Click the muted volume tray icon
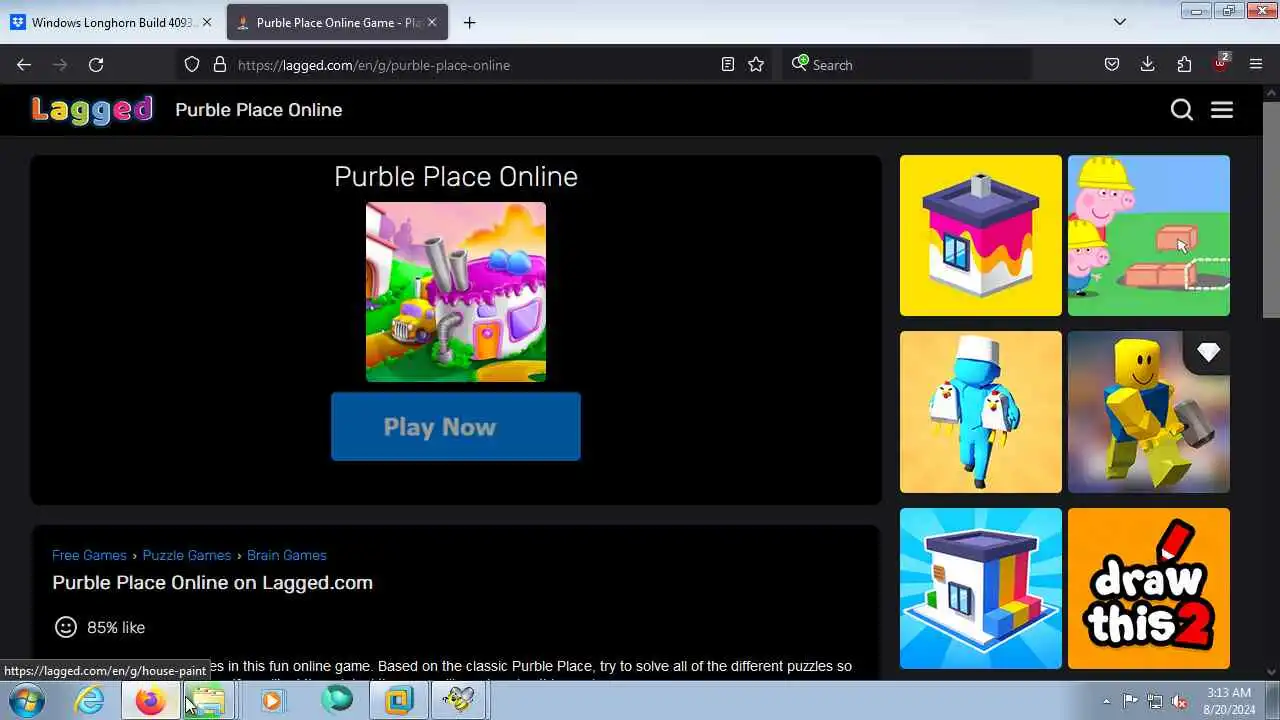The image size is (1280, 720). pyautogui.click(x=1179, y=701)
